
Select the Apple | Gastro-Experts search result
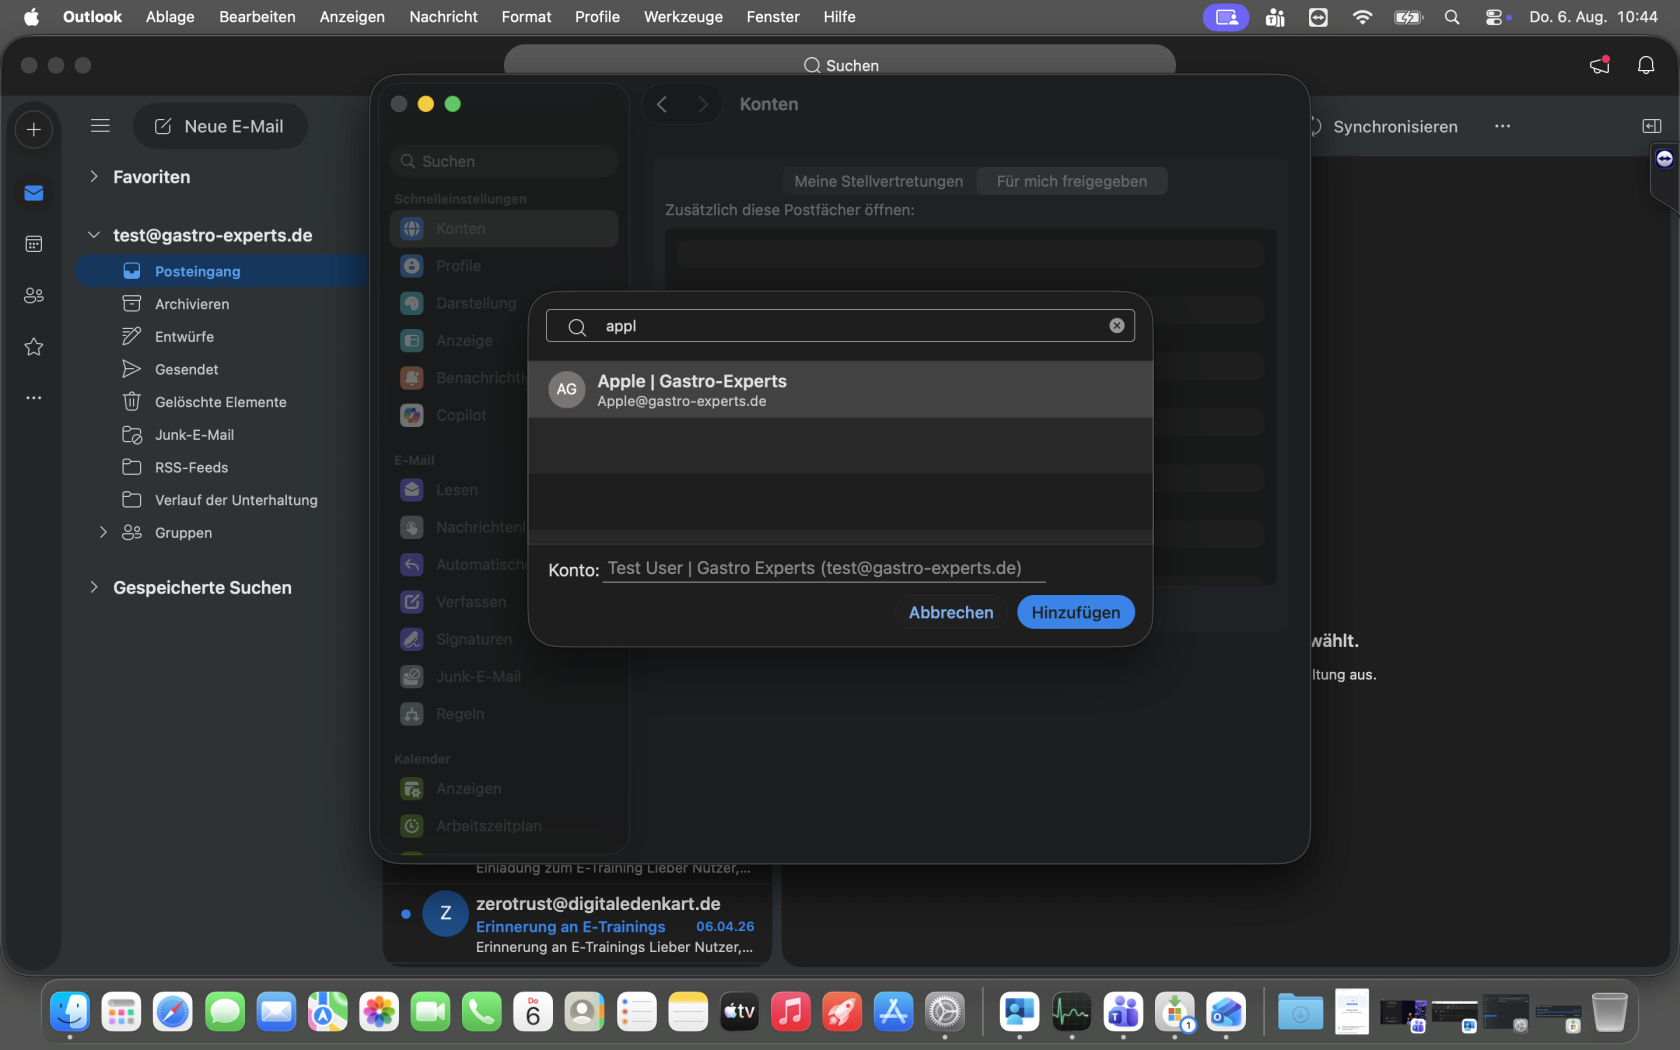pyautogui.click(x=840, y=390)
